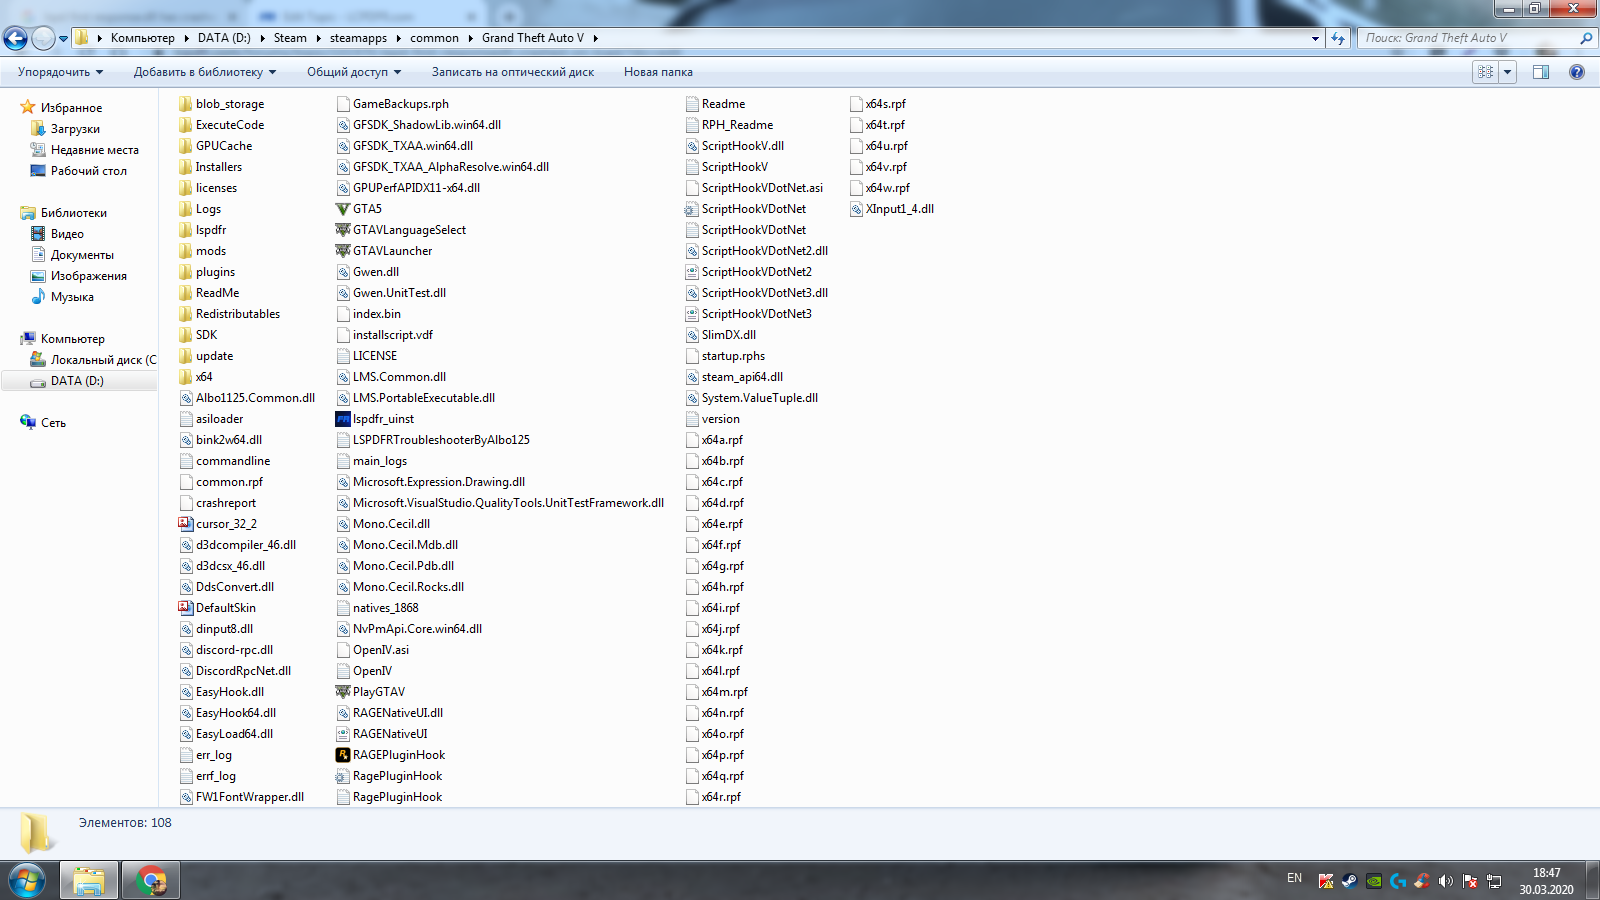Open Документы library in the navigation pane

pos(82,255)
